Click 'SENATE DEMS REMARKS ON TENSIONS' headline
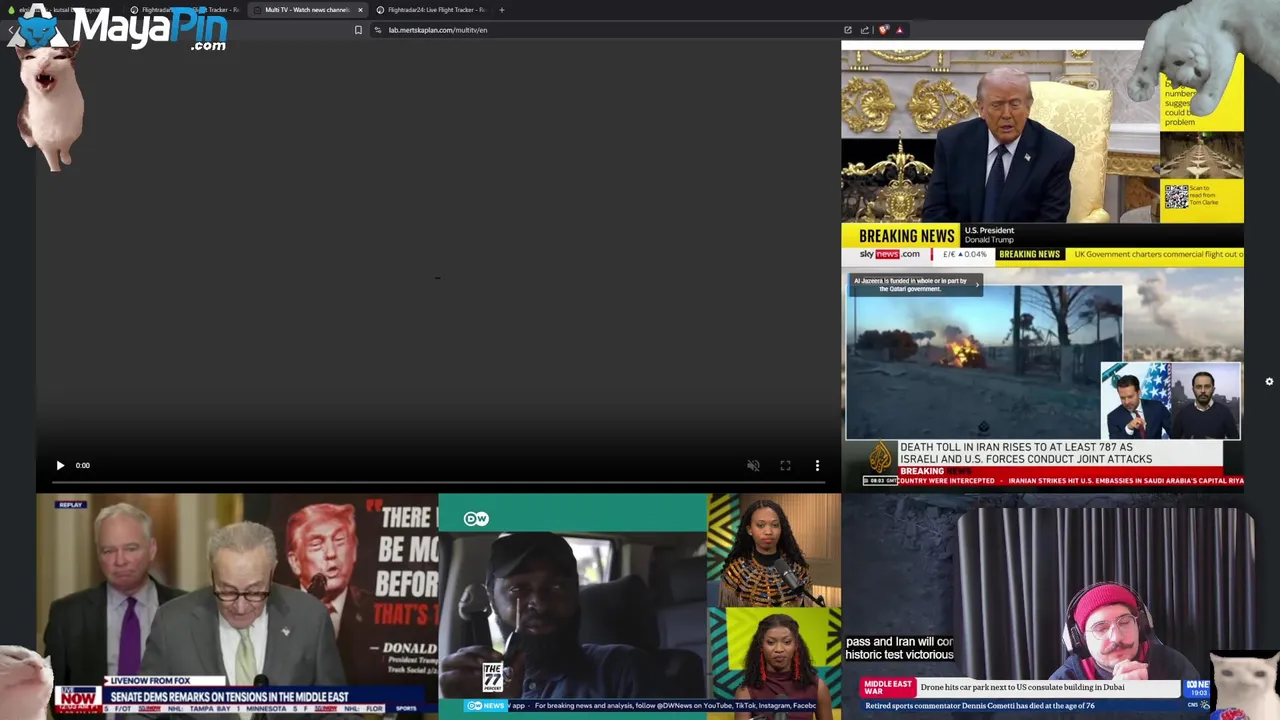The height and width of the screenshot is (720, 1280). coord(229,697)
